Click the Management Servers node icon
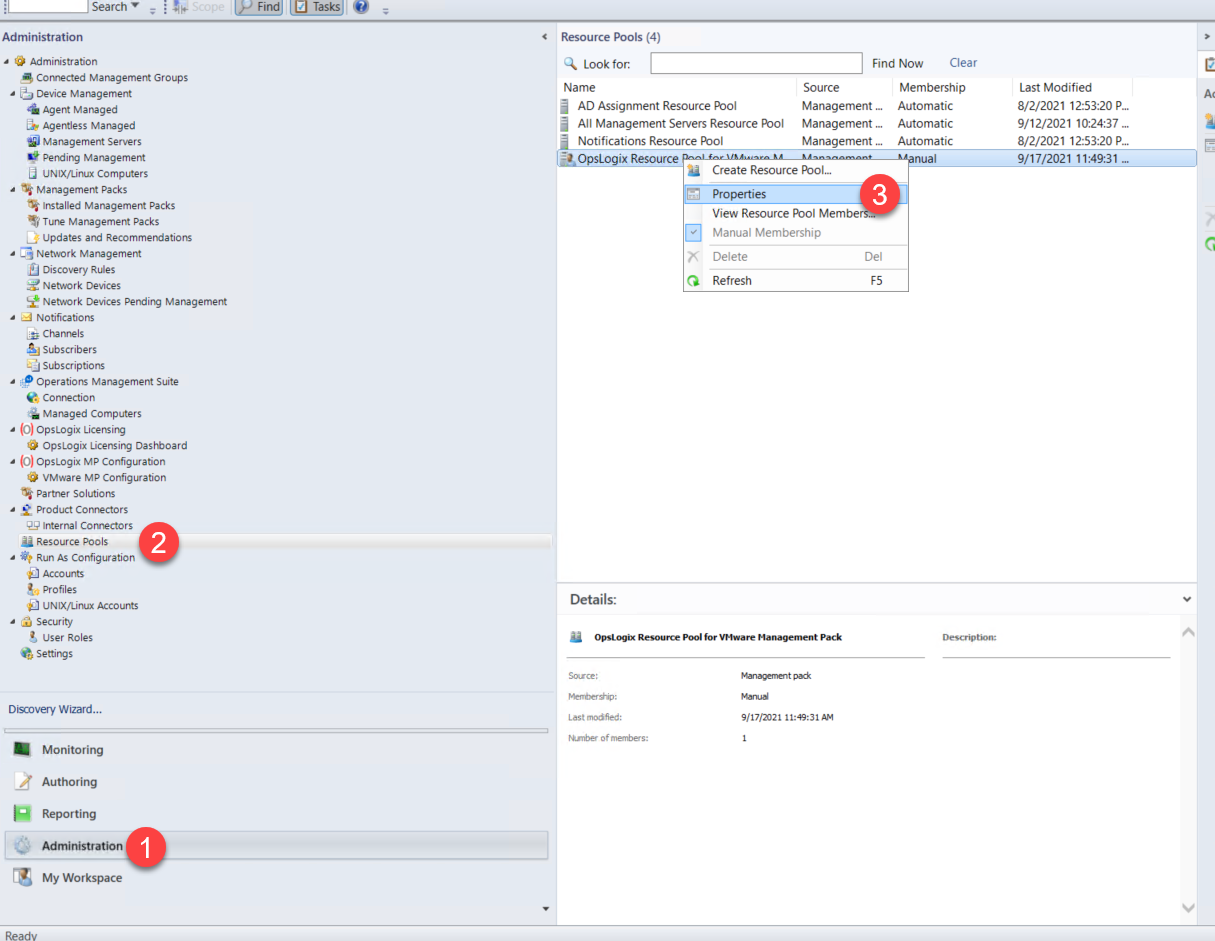Image resolution: width=1215 pixels, height=941 pixels. click(34, 142)
